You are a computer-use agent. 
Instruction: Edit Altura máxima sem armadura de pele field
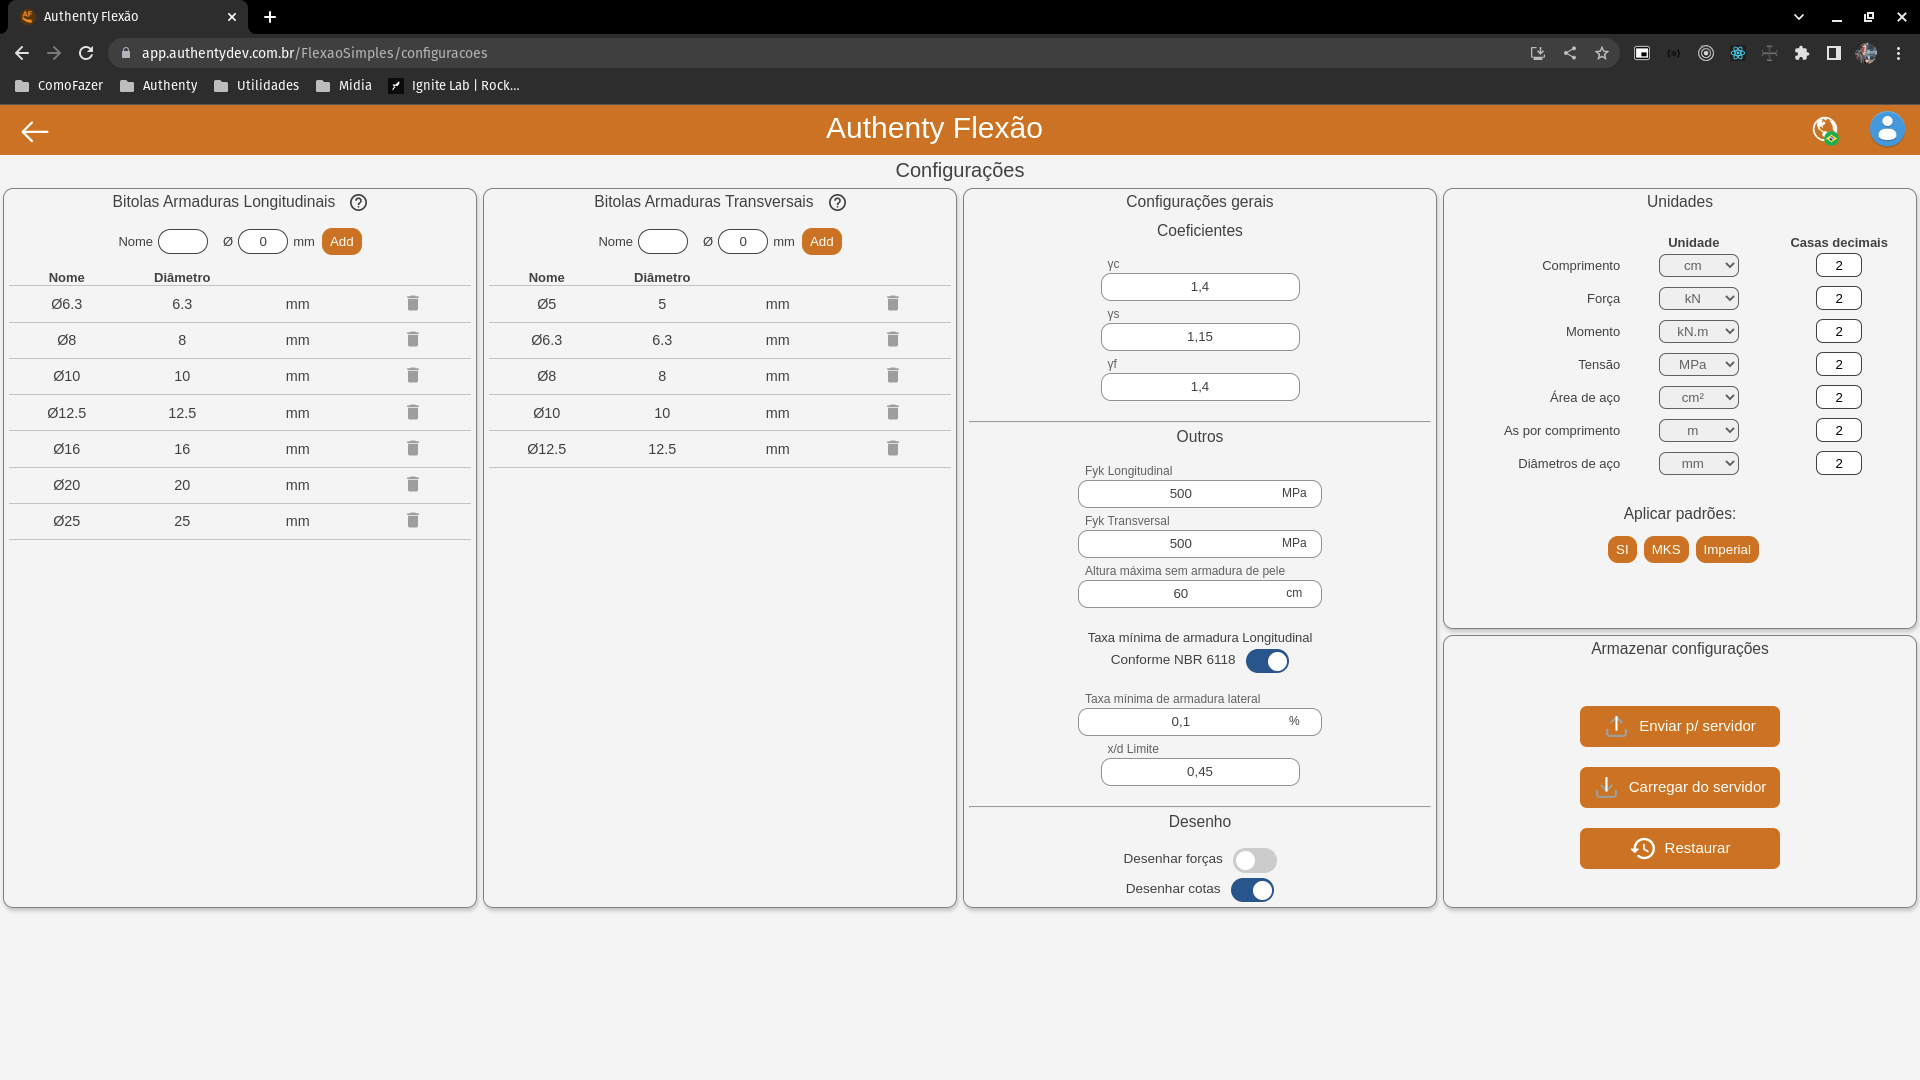(x=1200, y=594)
